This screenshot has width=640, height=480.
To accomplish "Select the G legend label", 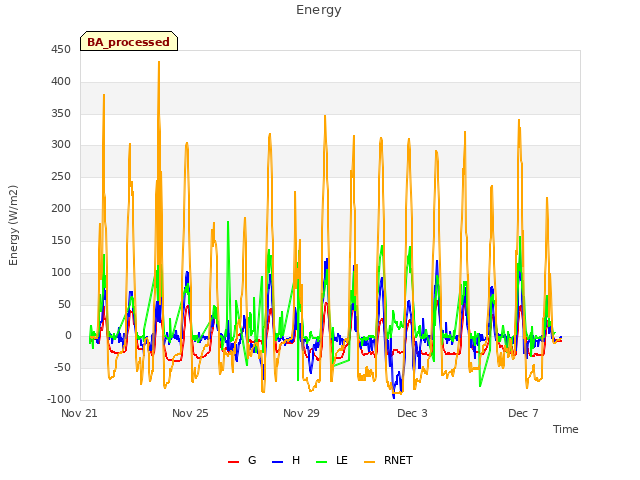I will [252, 460].
